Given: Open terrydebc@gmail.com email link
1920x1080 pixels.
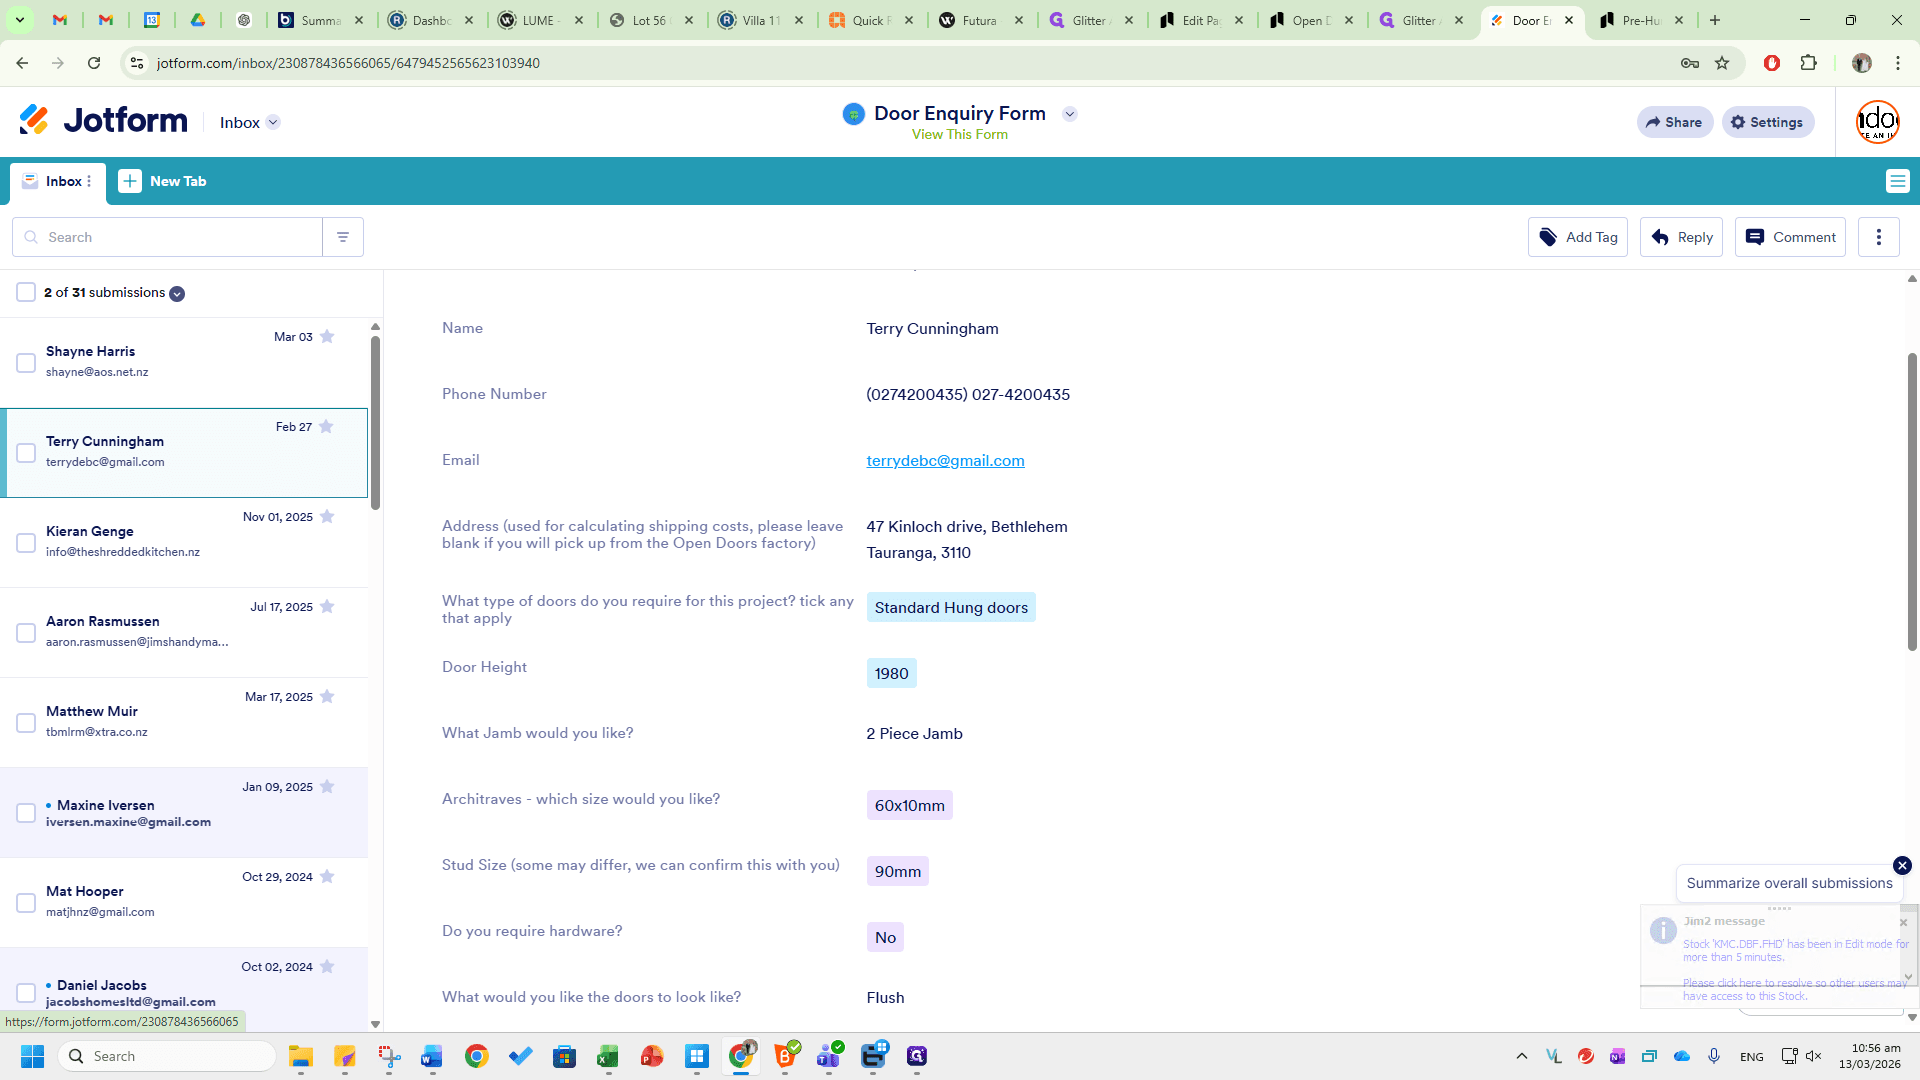Looking at the screenshot, I should point(945,460).
